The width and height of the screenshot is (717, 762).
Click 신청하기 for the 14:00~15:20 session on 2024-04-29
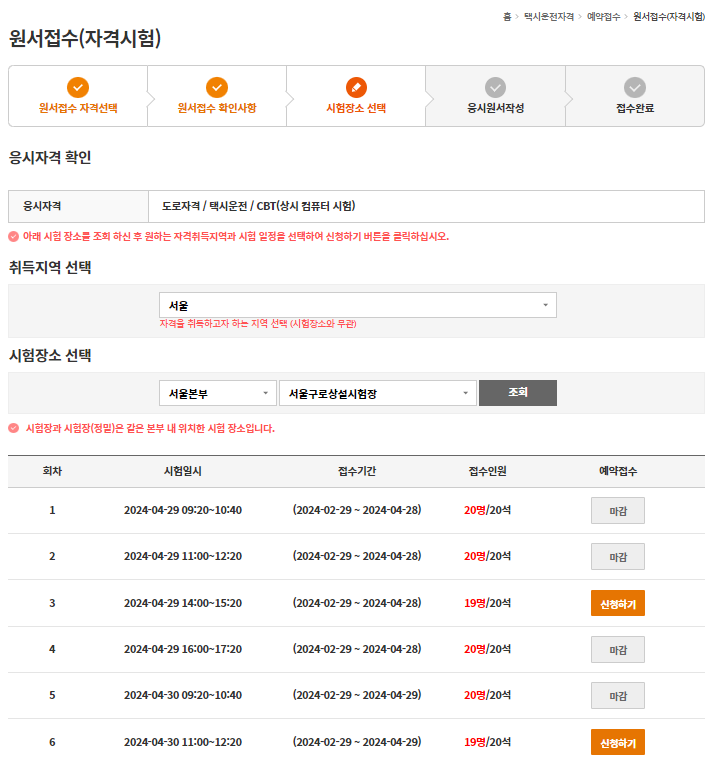pos(618,603)
